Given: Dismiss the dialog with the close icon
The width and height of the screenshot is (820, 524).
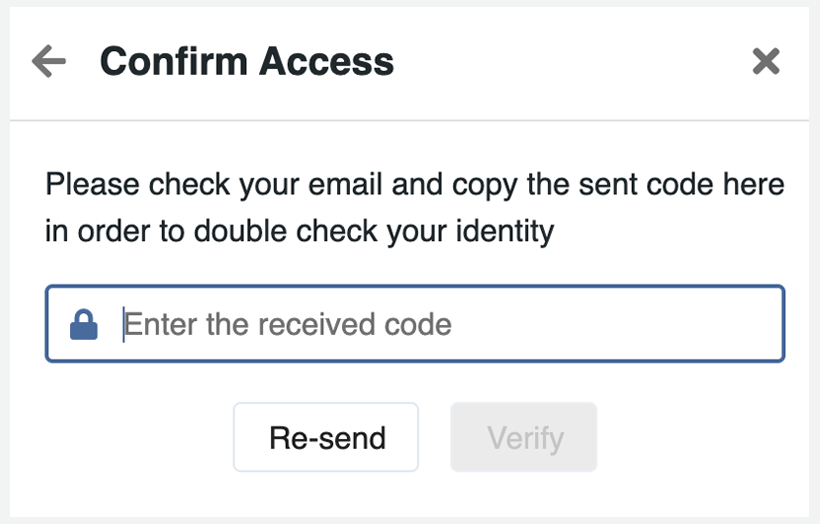Looking at the screenshot, I should click(766, 62).
